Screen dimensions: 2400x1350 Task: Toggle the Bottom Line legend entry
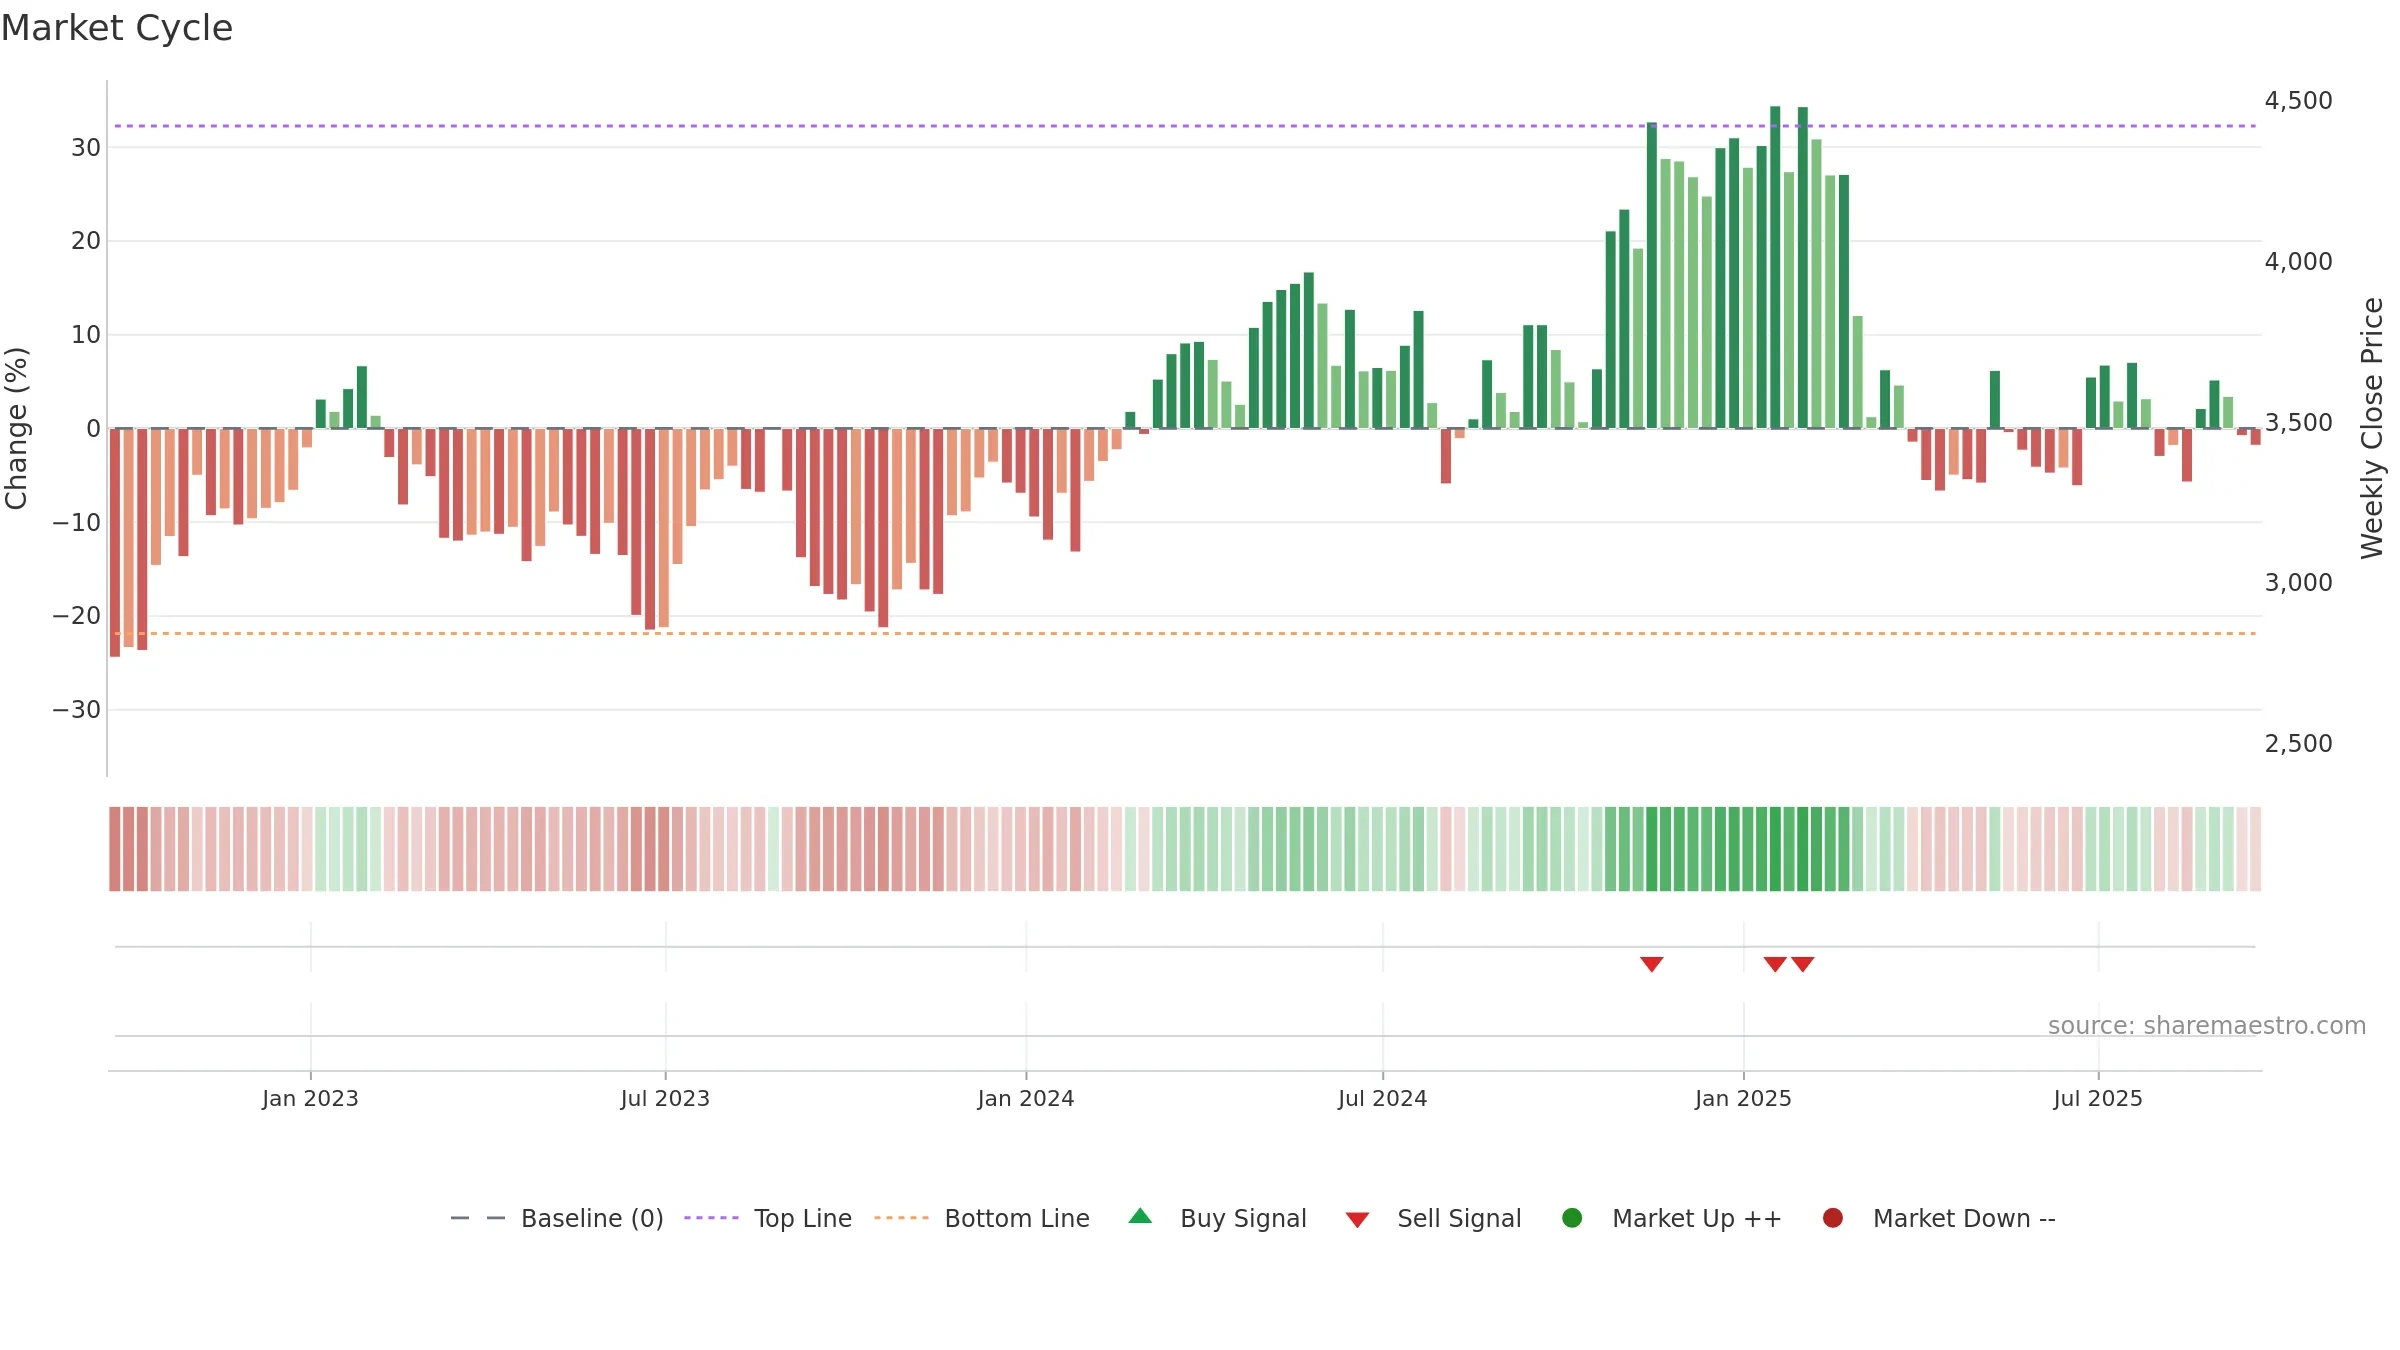click(982, 1218)
